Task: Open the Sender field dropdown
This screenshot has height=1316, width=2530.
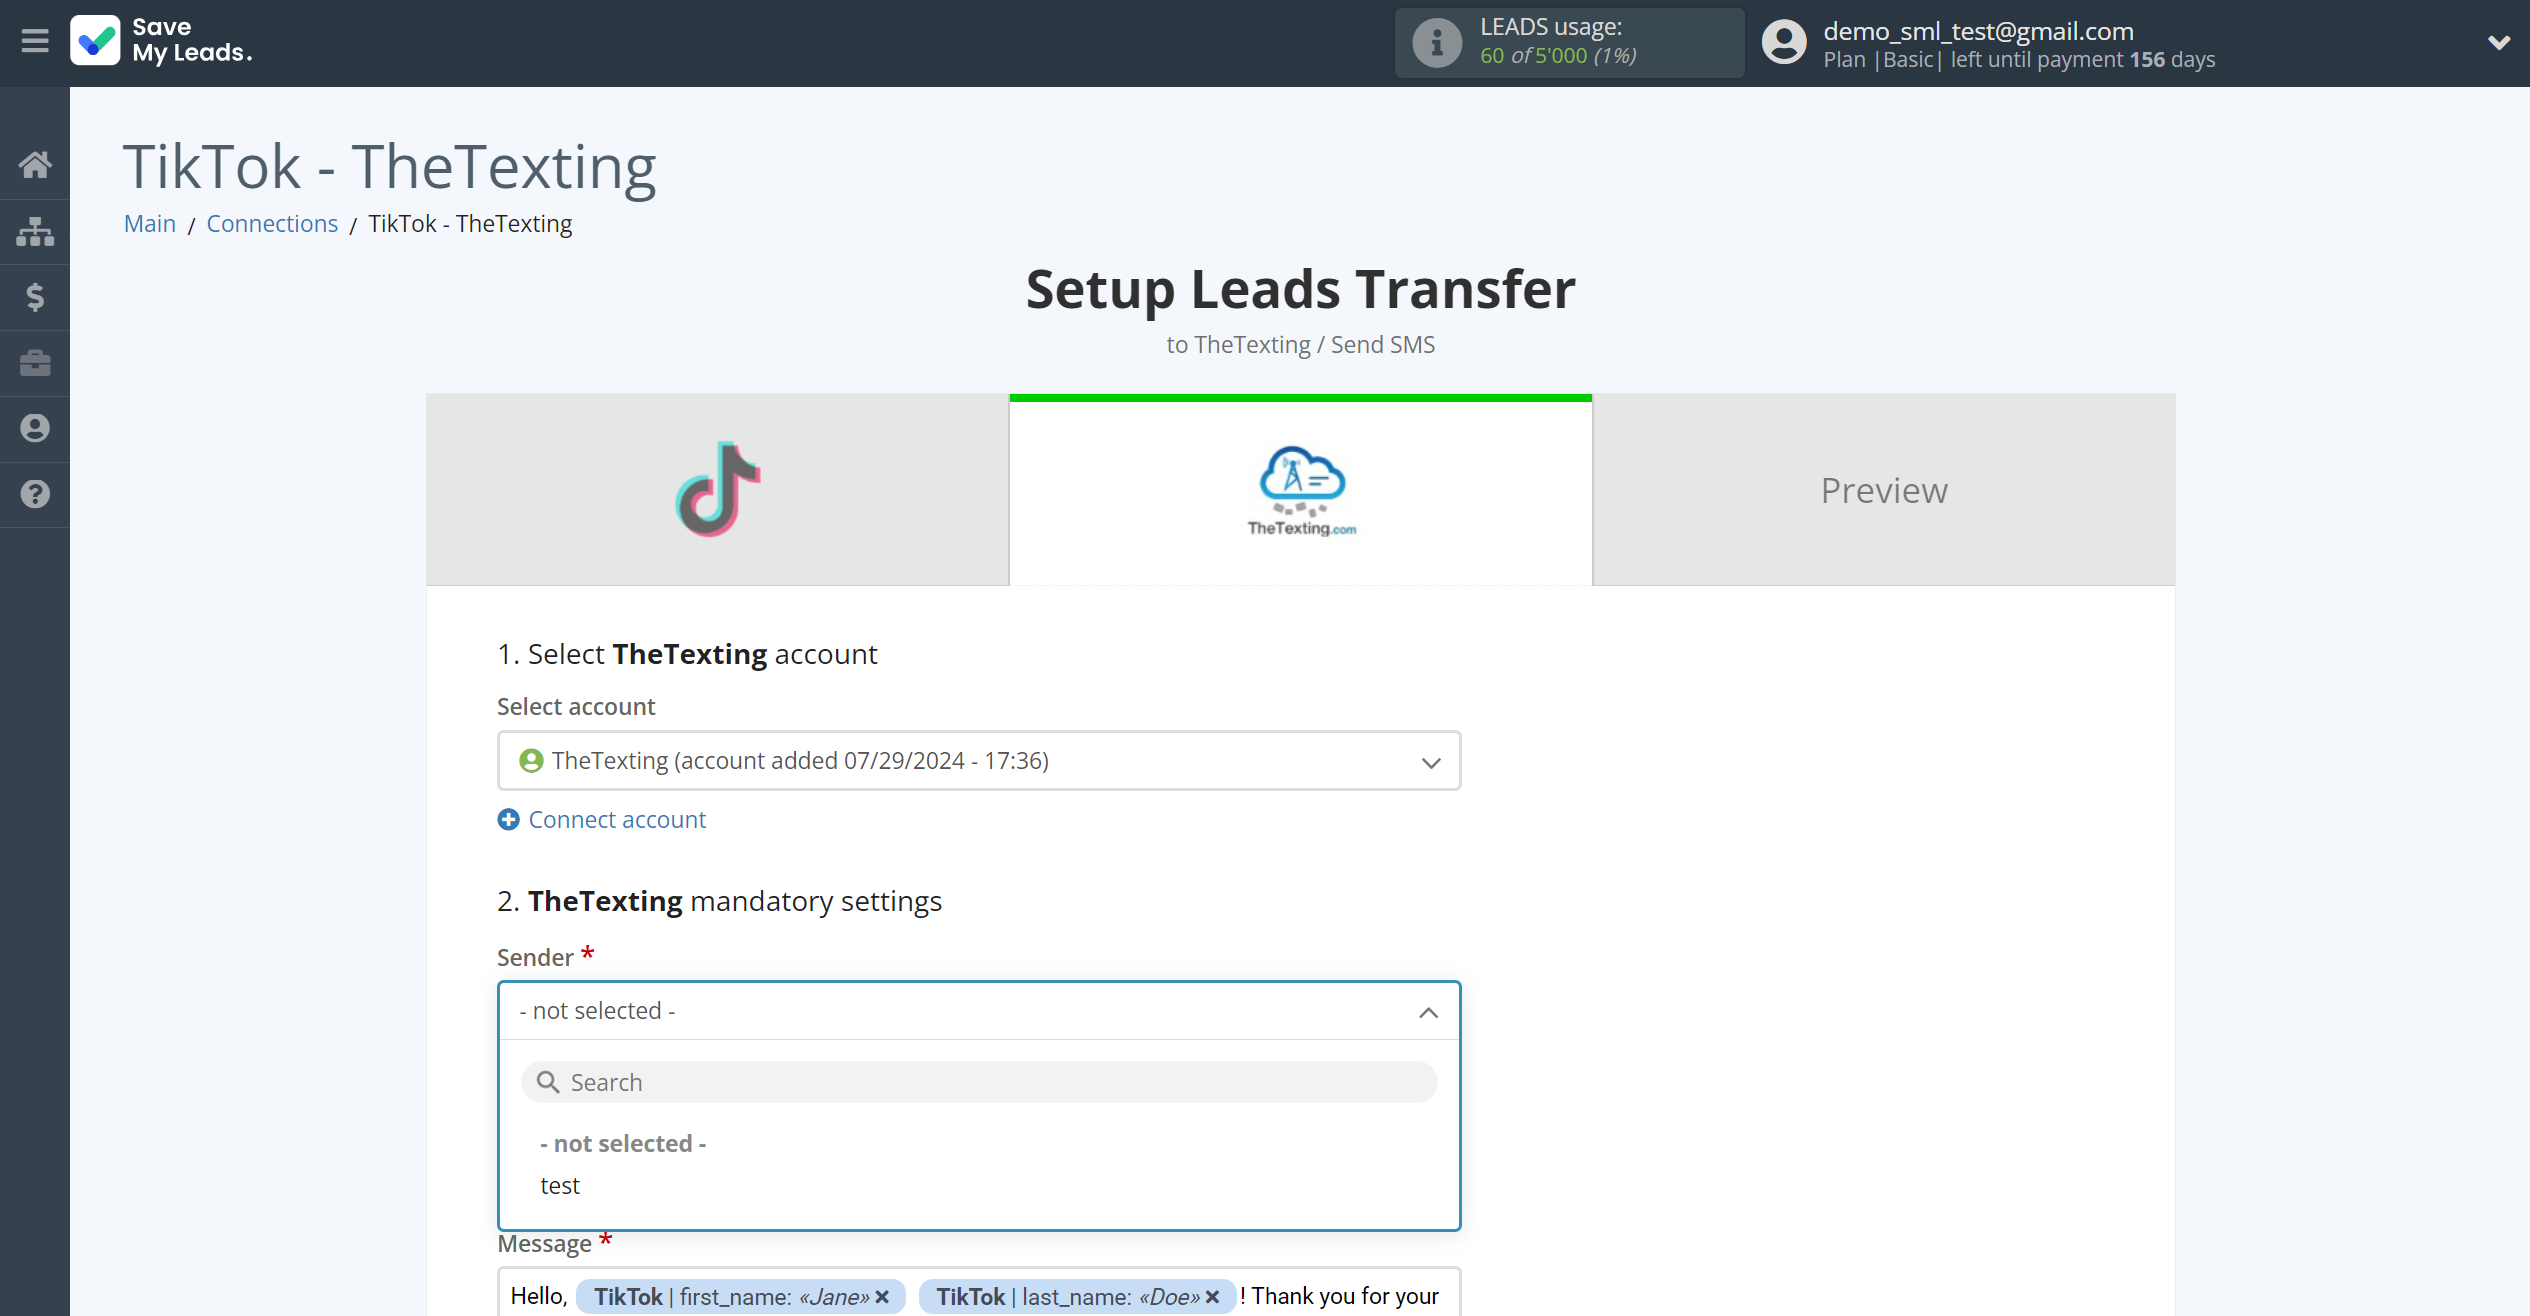Action: [979, 1011]
